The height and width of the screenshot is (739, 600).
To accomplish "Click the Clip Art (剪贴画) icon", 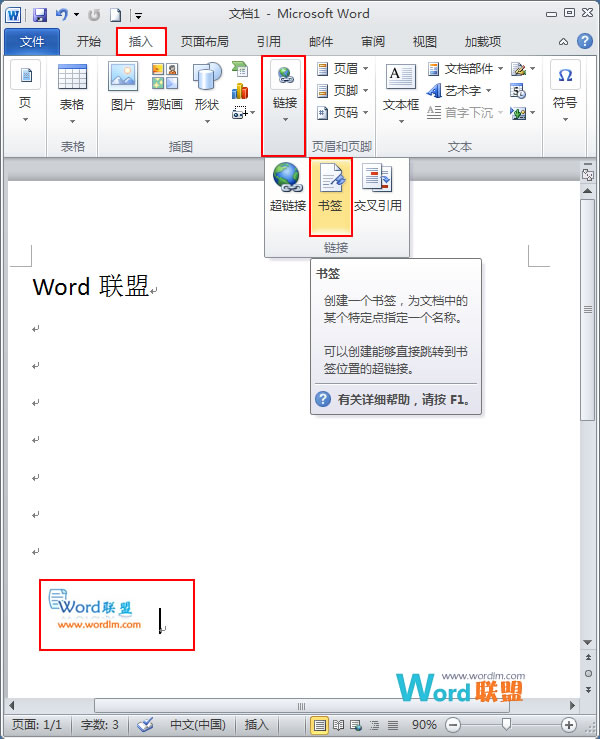I will (x=165, y=88).
